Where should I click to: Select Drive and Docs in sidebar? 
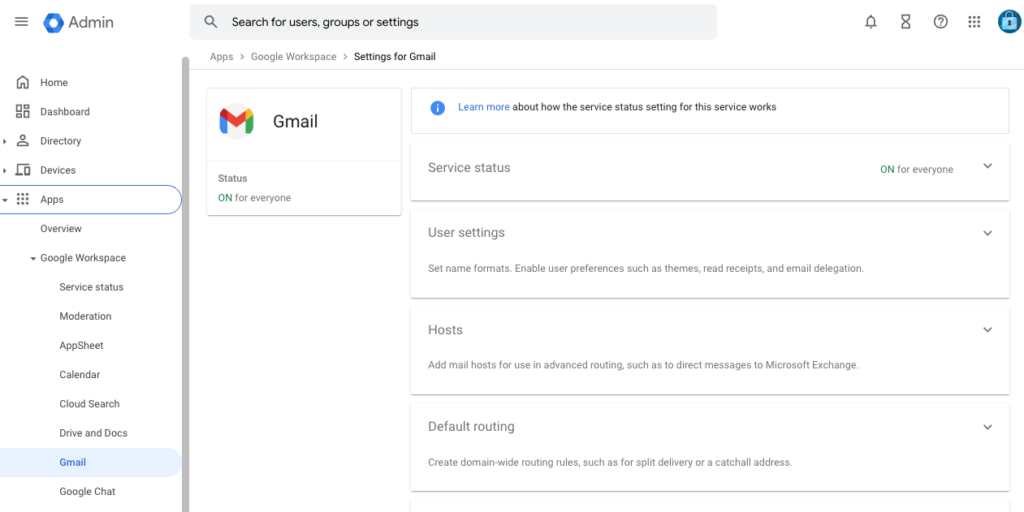coord(93,433)
